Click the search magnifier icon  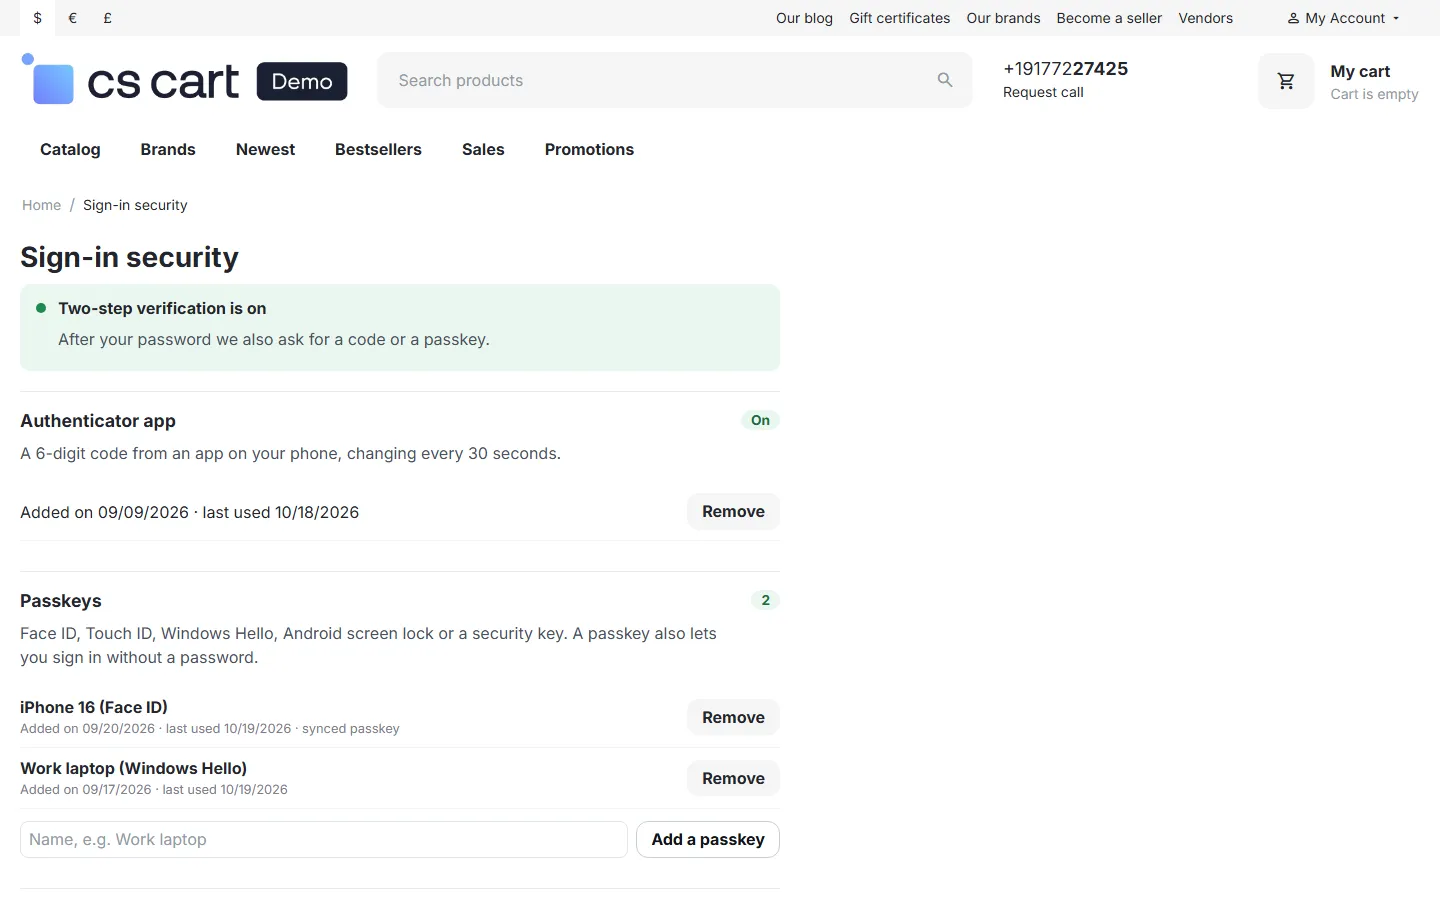point(945,80)
